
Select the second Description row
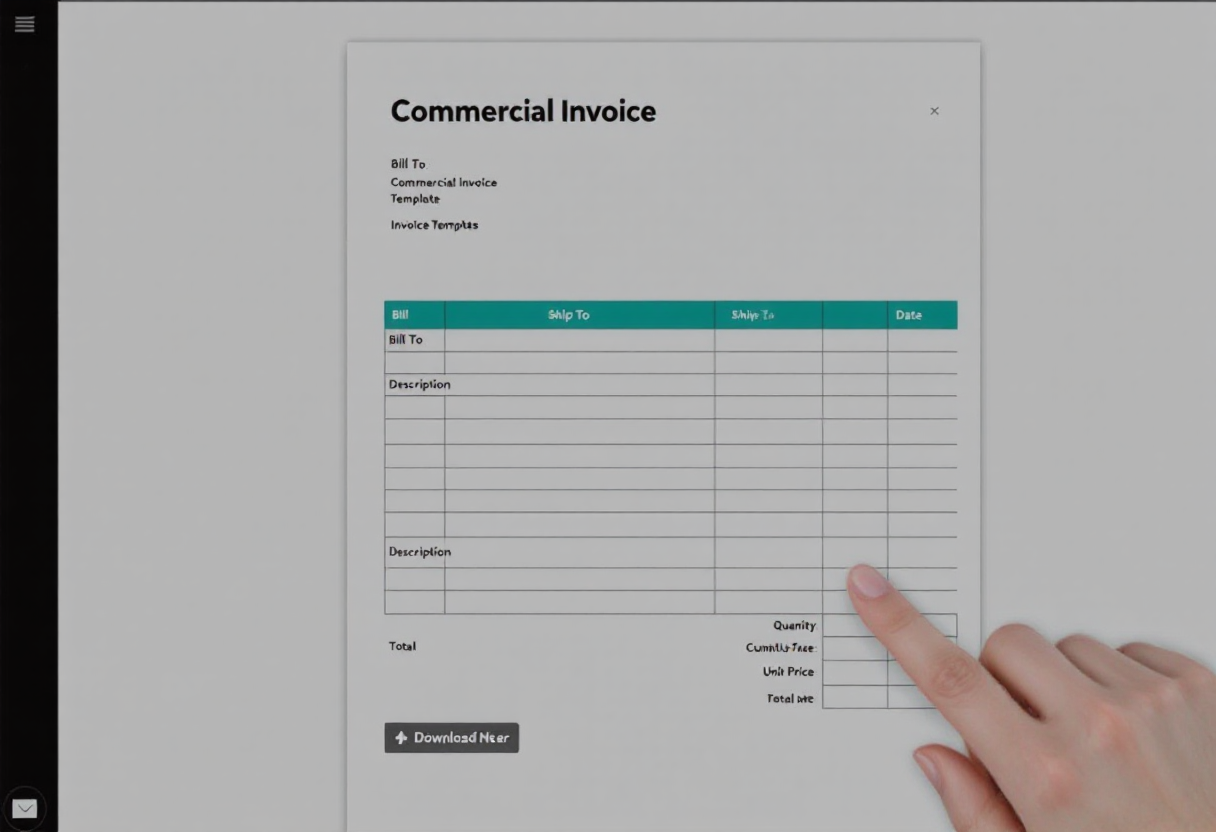(x=417, y=552)
